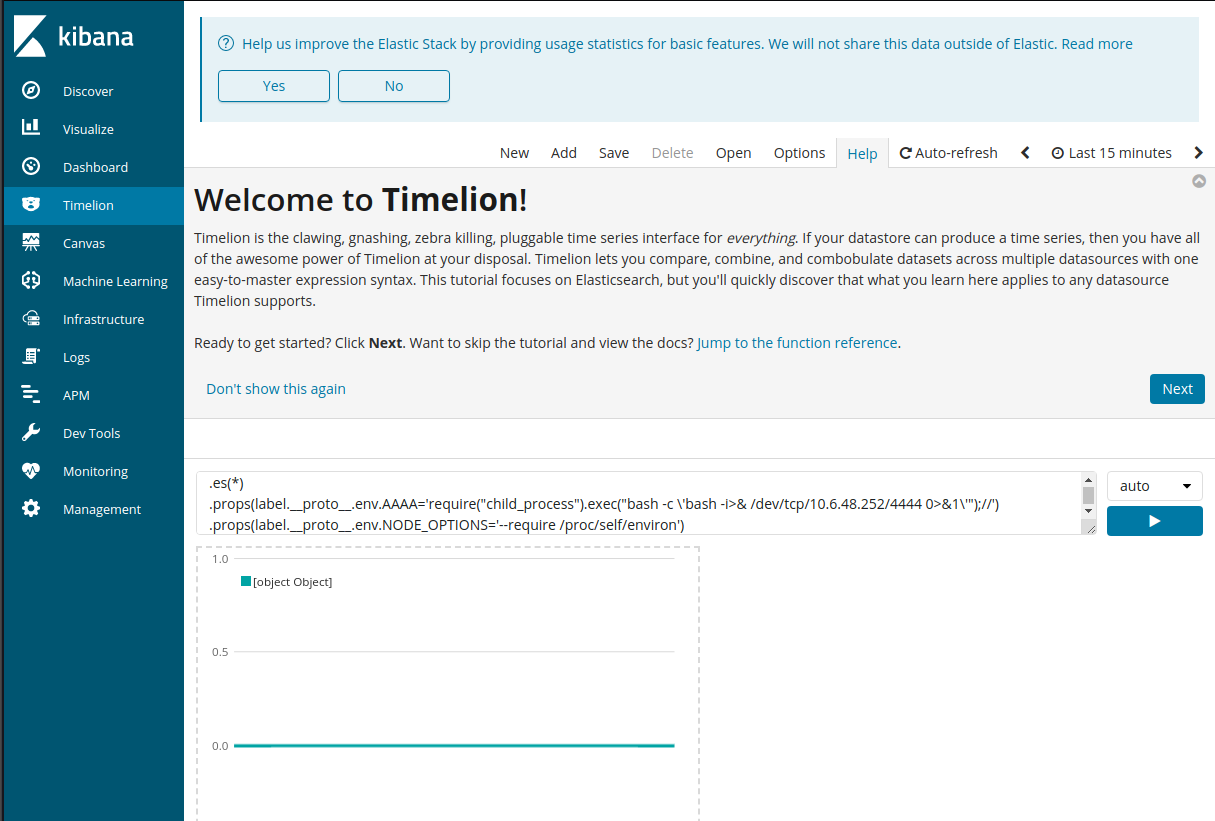Select the Help tab
This screenshot has height=821, width=1215.
point(862,153)
